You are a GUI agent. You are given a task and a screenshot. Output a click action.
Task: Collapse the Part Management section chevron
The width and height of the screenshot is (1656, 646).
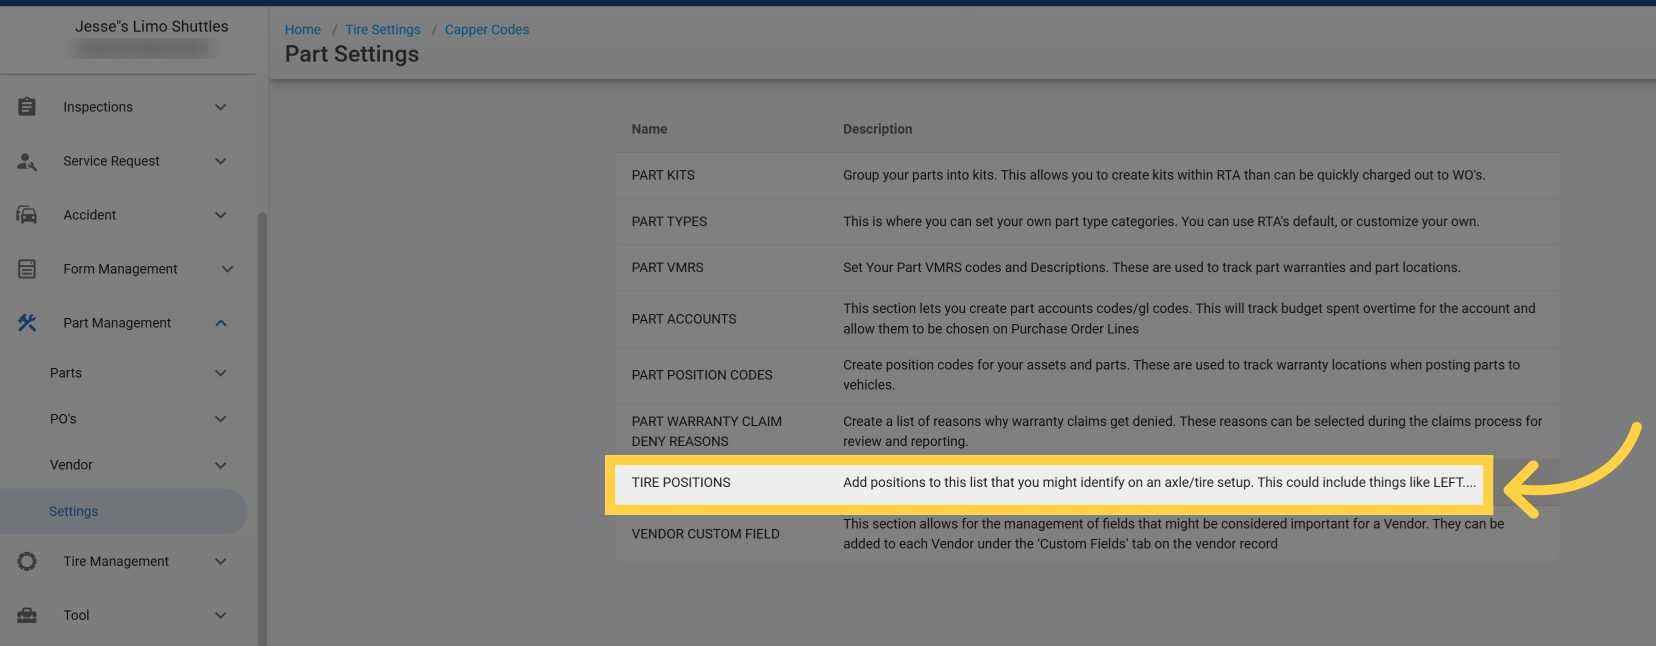coord(221,323)
